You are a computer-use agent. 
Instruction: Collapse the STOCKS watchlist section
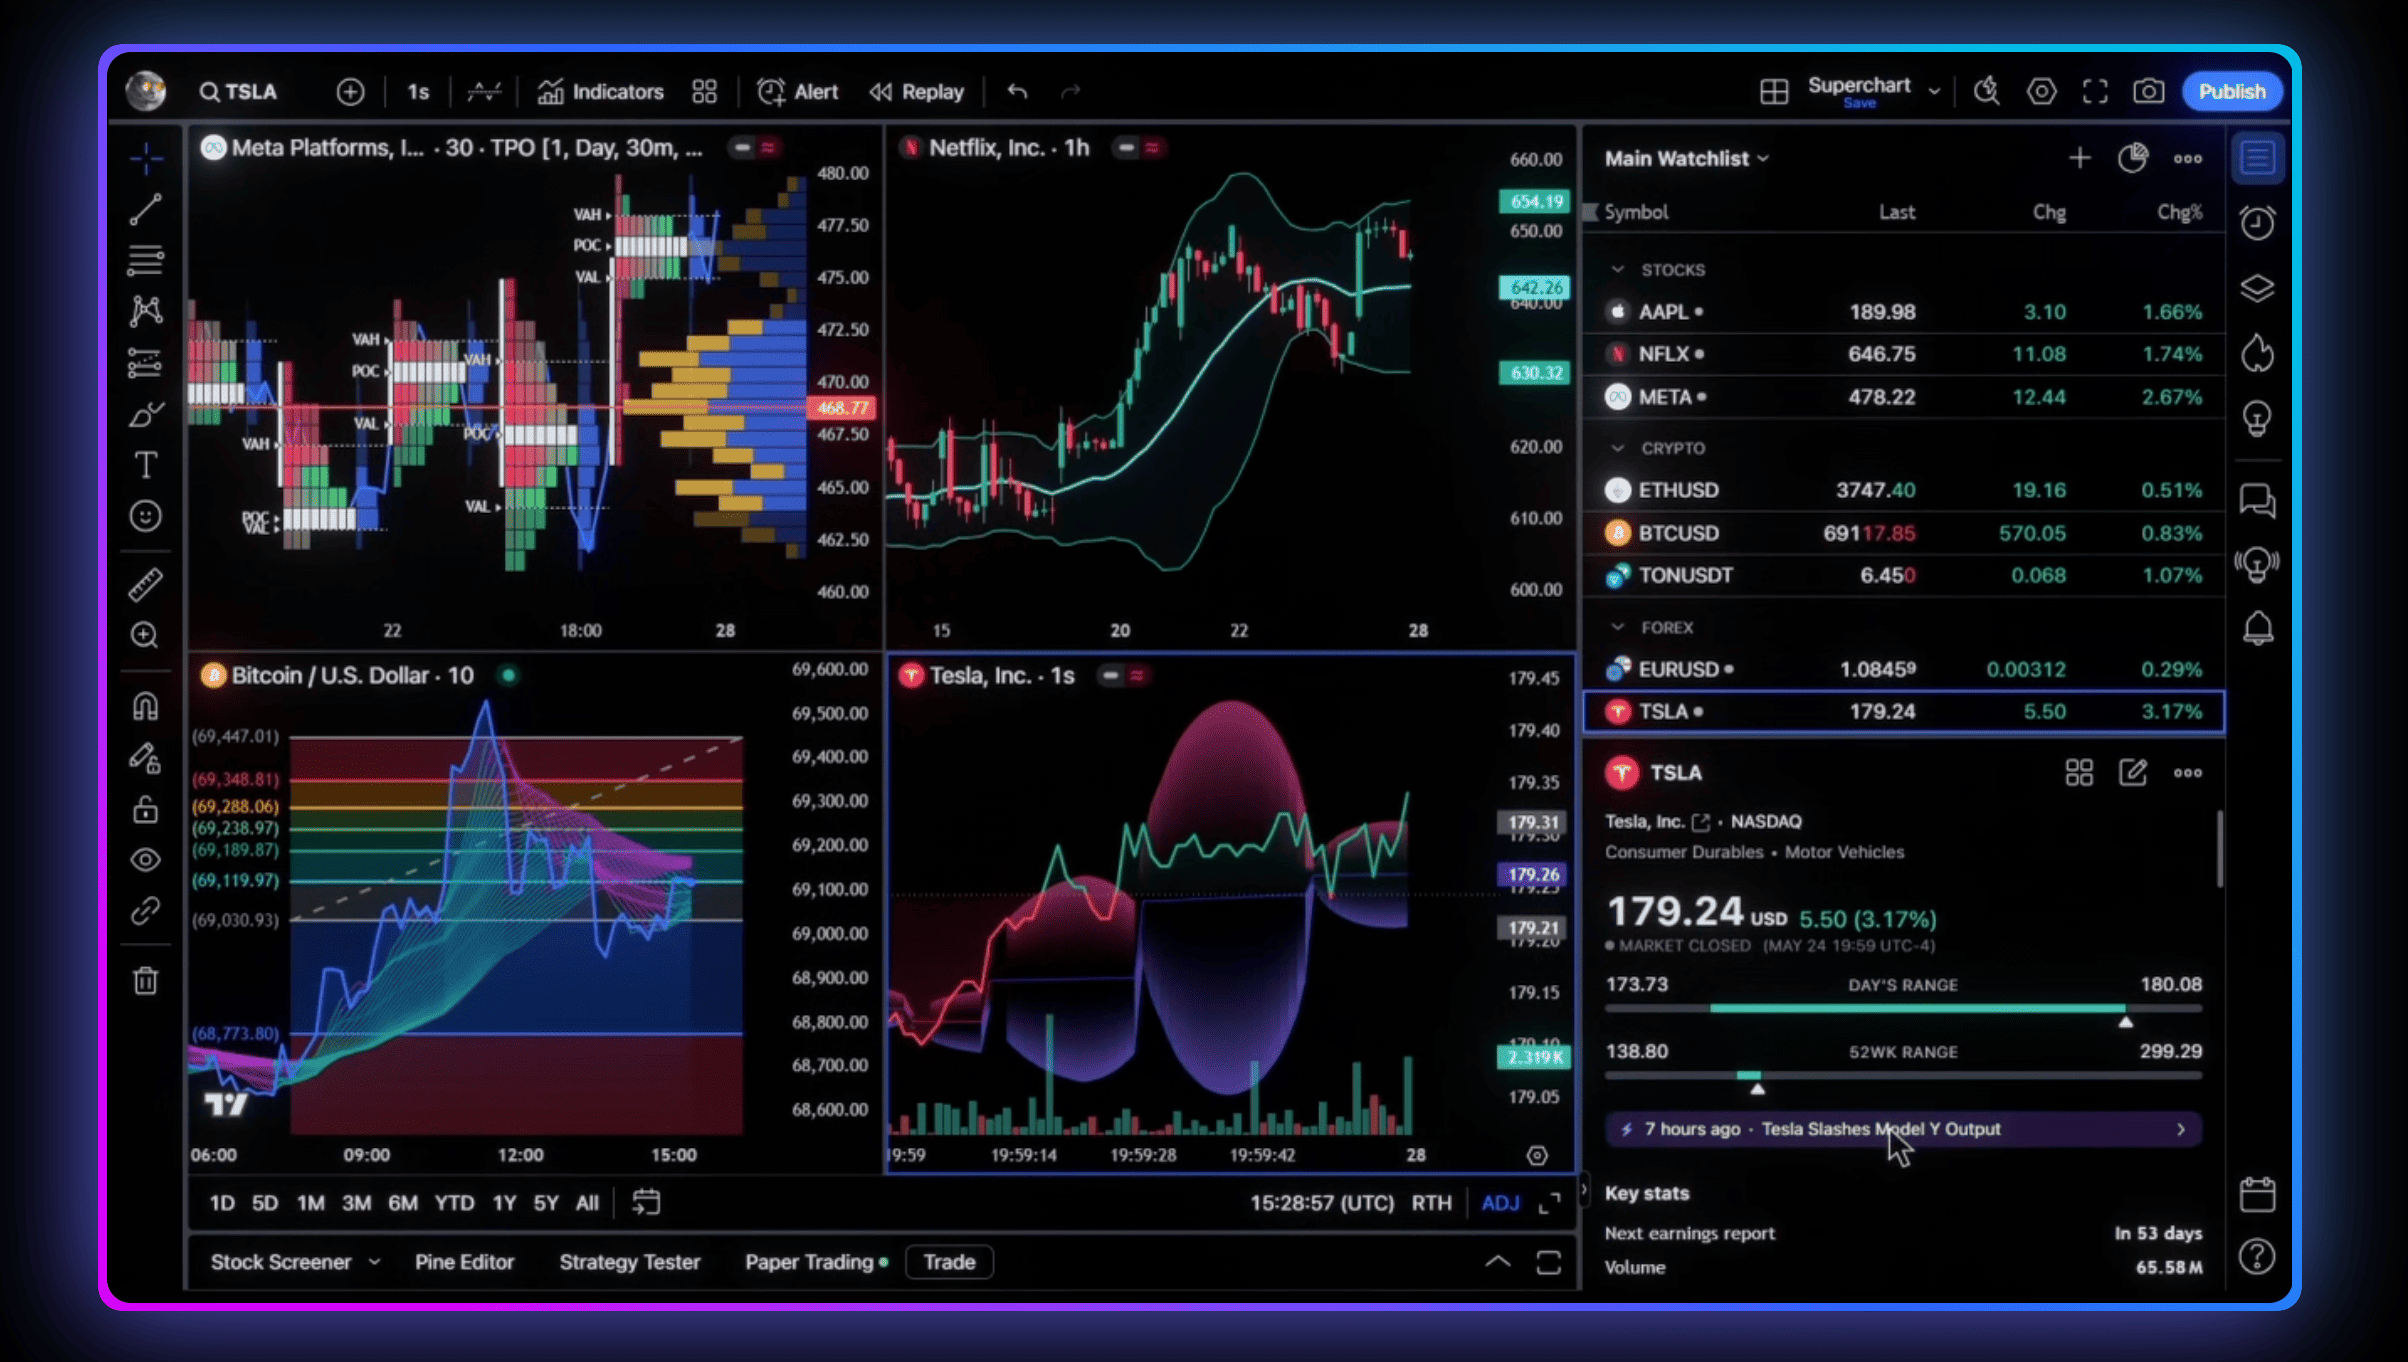point(1618,270)
